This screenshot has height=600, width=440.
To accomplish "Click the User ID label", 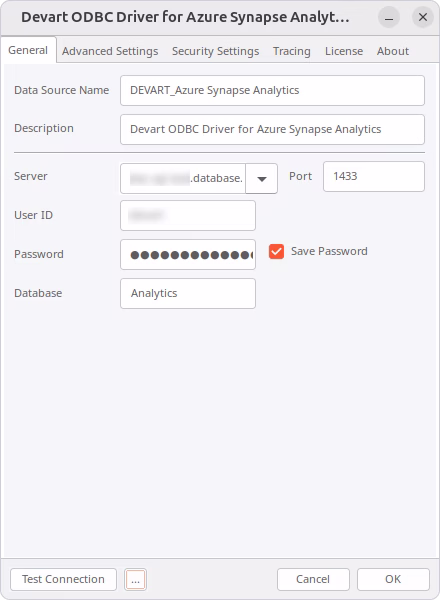I will [x=33, y=215].
